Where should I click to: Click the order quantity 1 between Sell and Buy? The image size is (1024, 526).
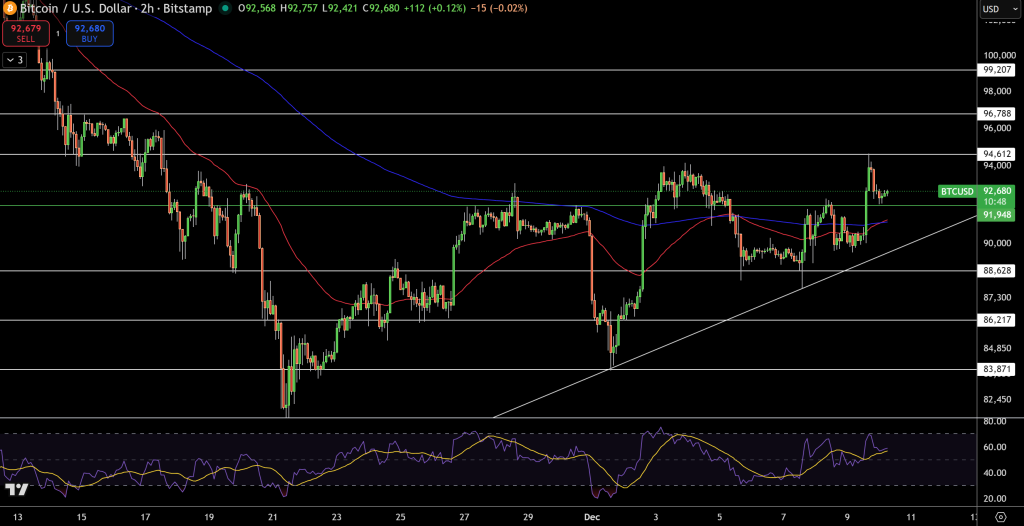pos(57,33)
